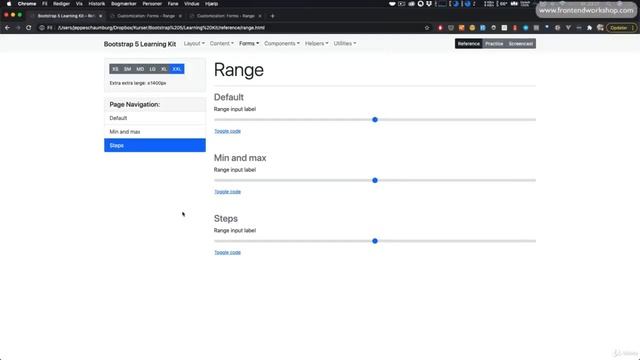This screenshot has width=640, height=360.
Task: Expand the Content dropdown
Action: (x=222, y=43)
